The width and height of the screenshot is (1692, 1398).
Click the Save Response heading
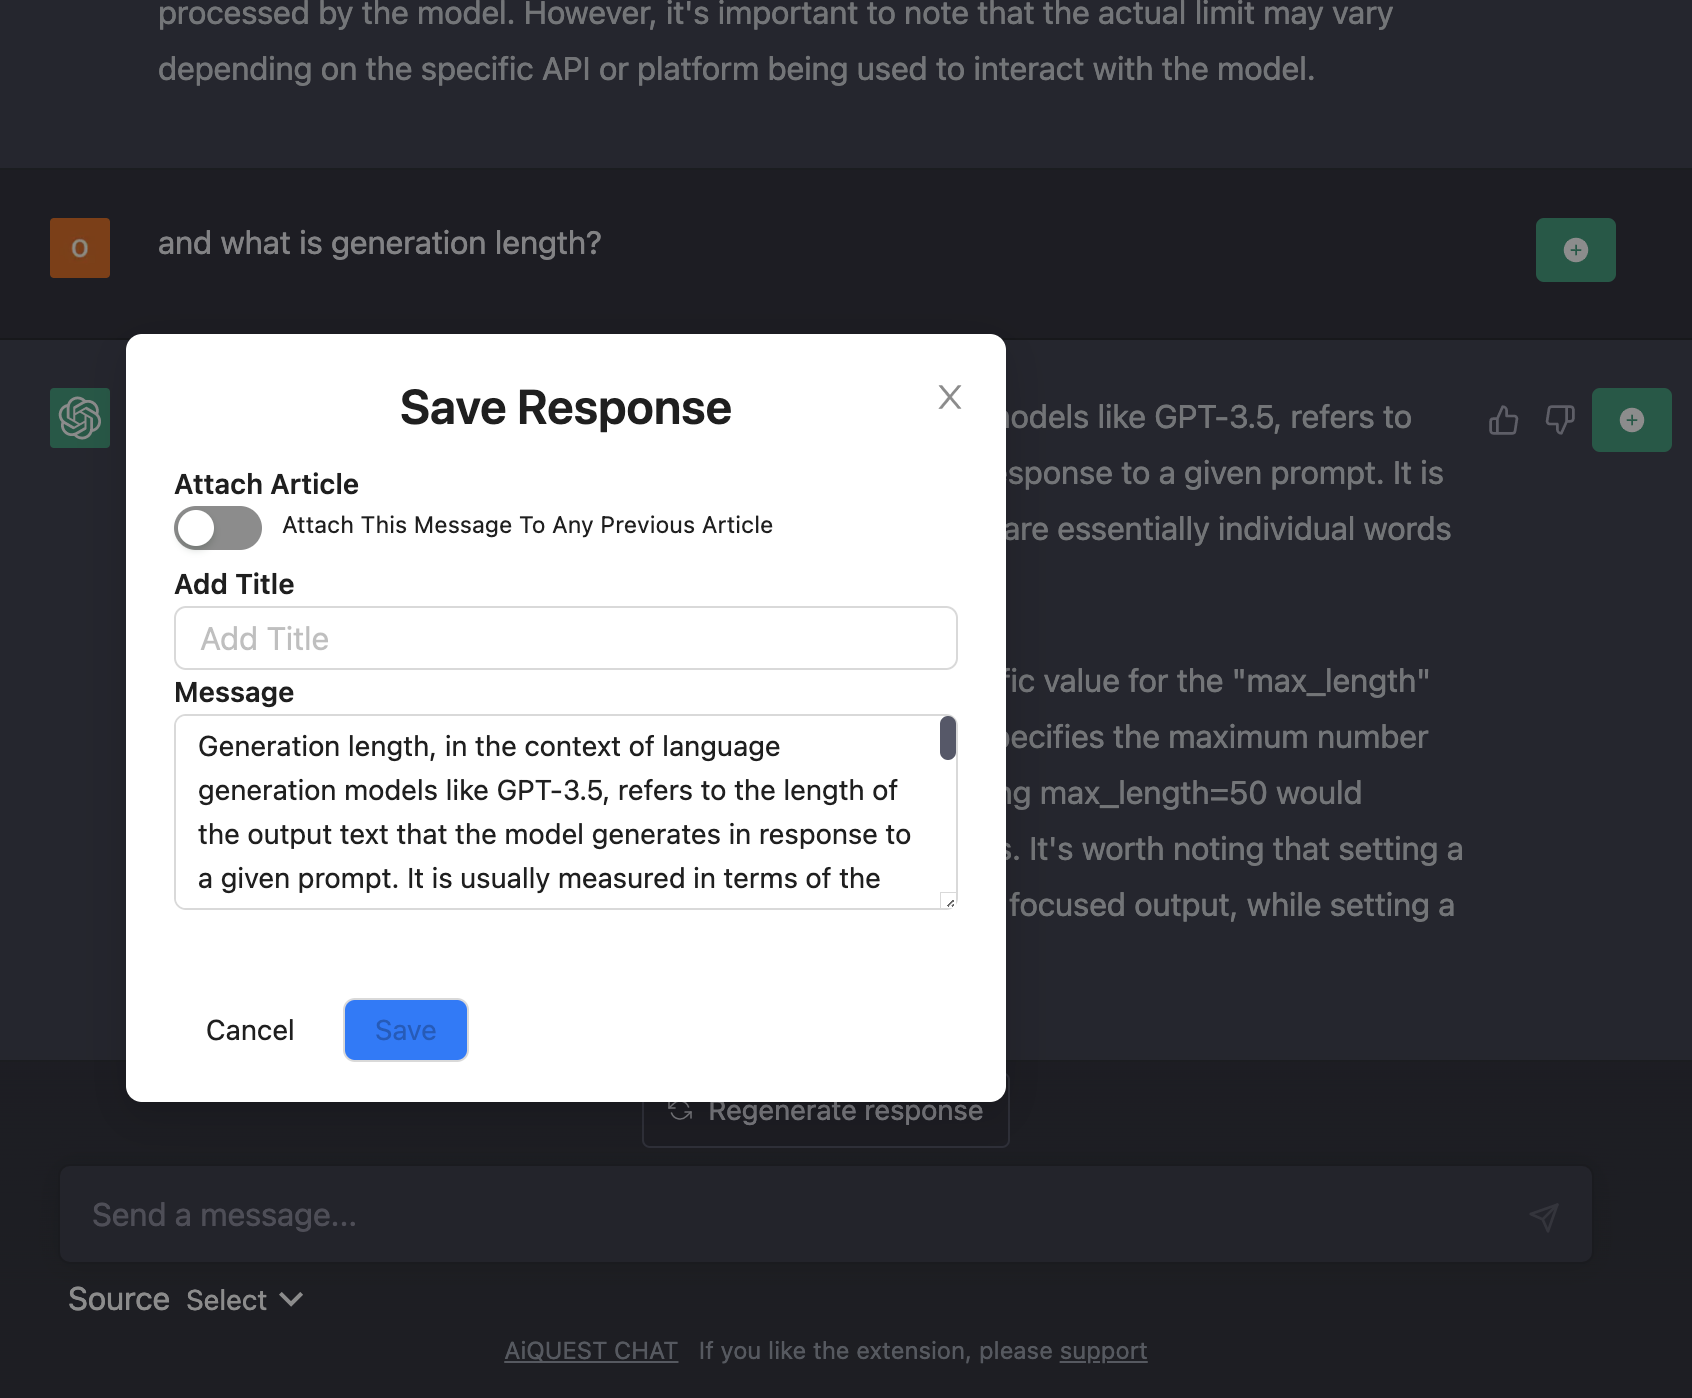566,408
